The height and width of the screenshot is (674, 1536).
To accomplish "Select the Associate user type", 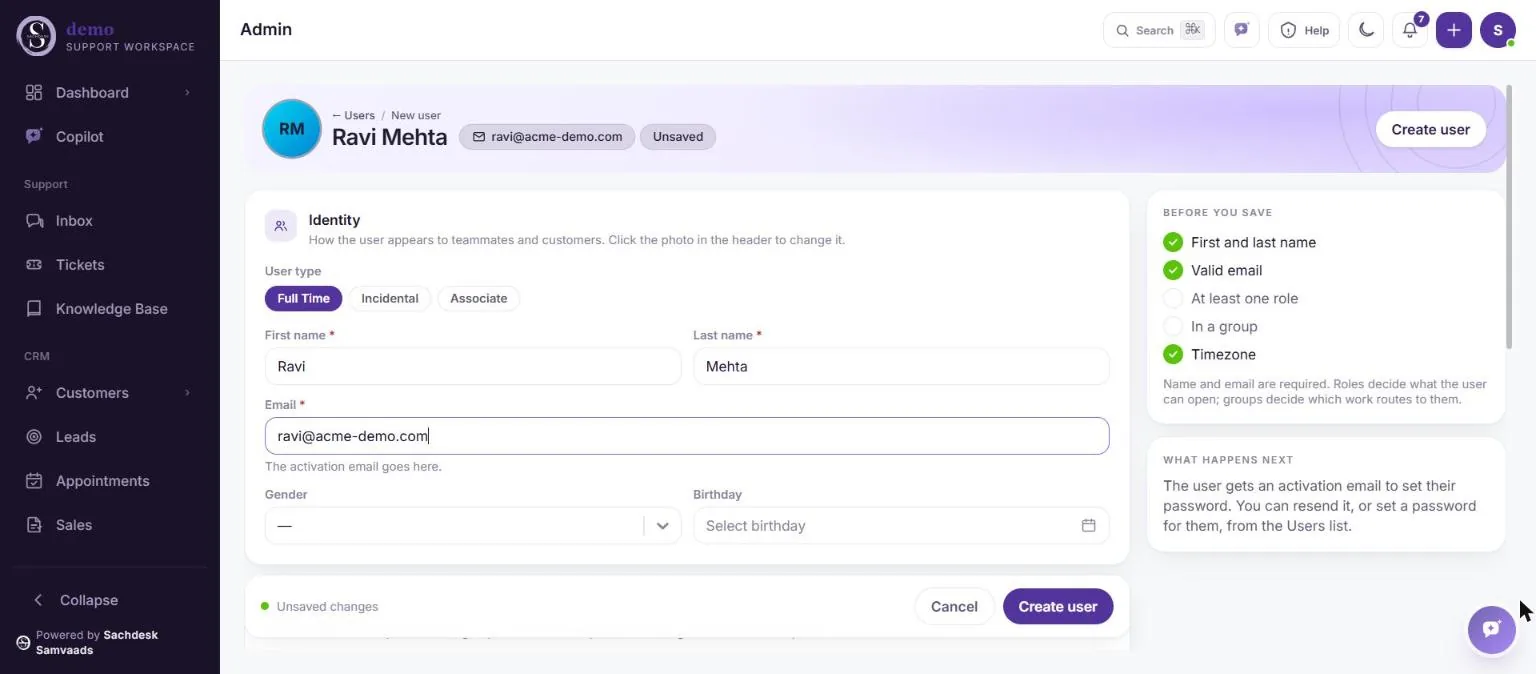I will pos(478,298).
